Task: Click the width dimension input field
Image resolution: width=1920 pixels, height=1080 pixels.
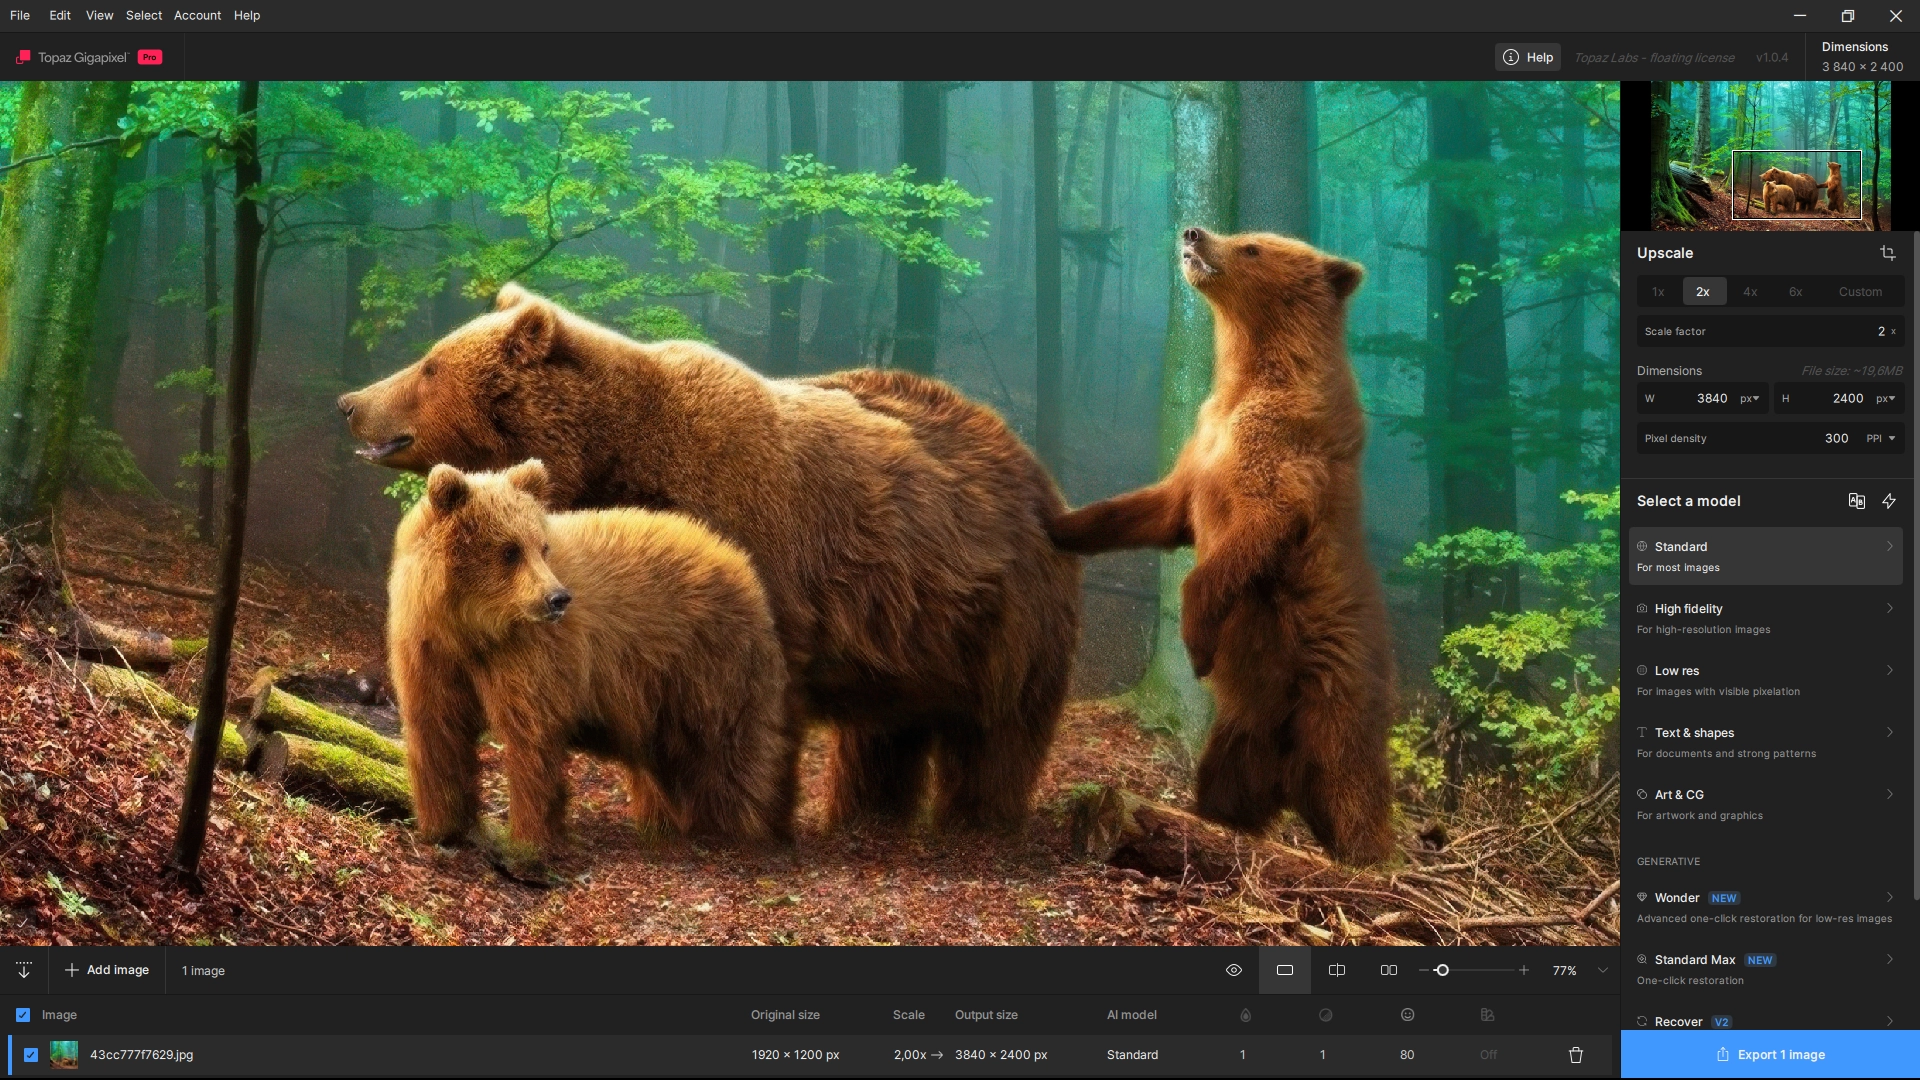Action: click(x=1710, y=398)
